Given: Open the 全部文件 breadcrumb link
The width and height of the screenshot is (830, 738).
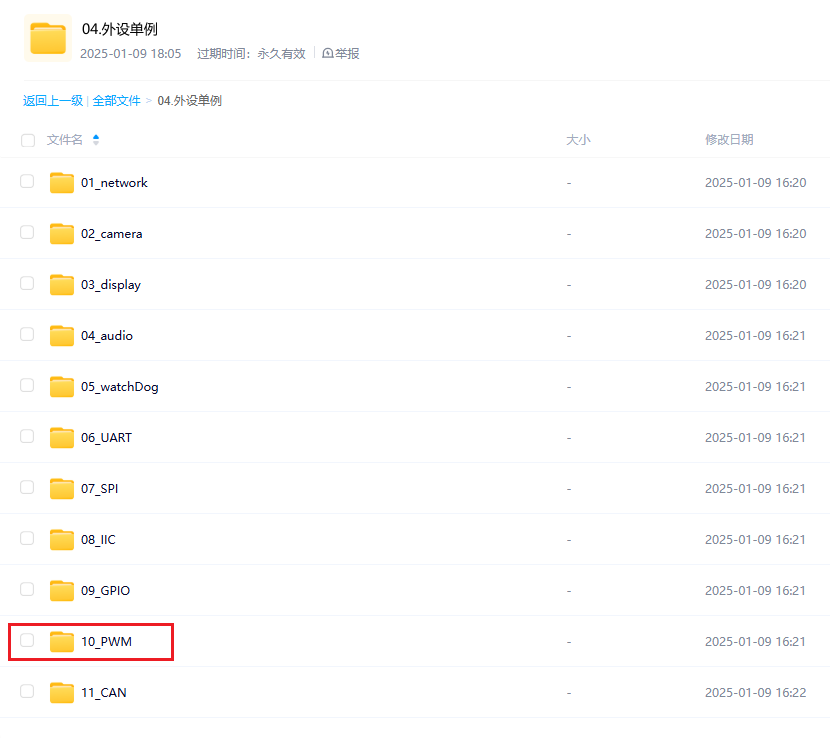Looking at the screenshot, I should pos(116,100).
